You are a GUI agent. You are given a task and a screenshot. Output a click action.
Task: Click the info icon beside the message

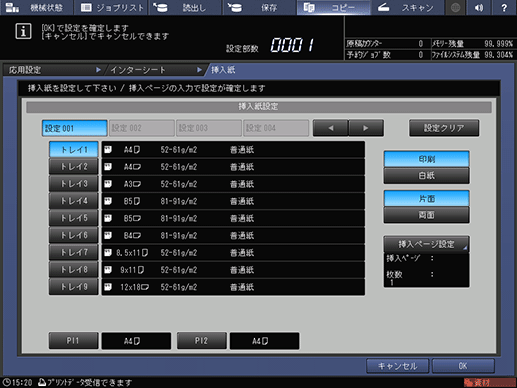[x=23, y=31]
